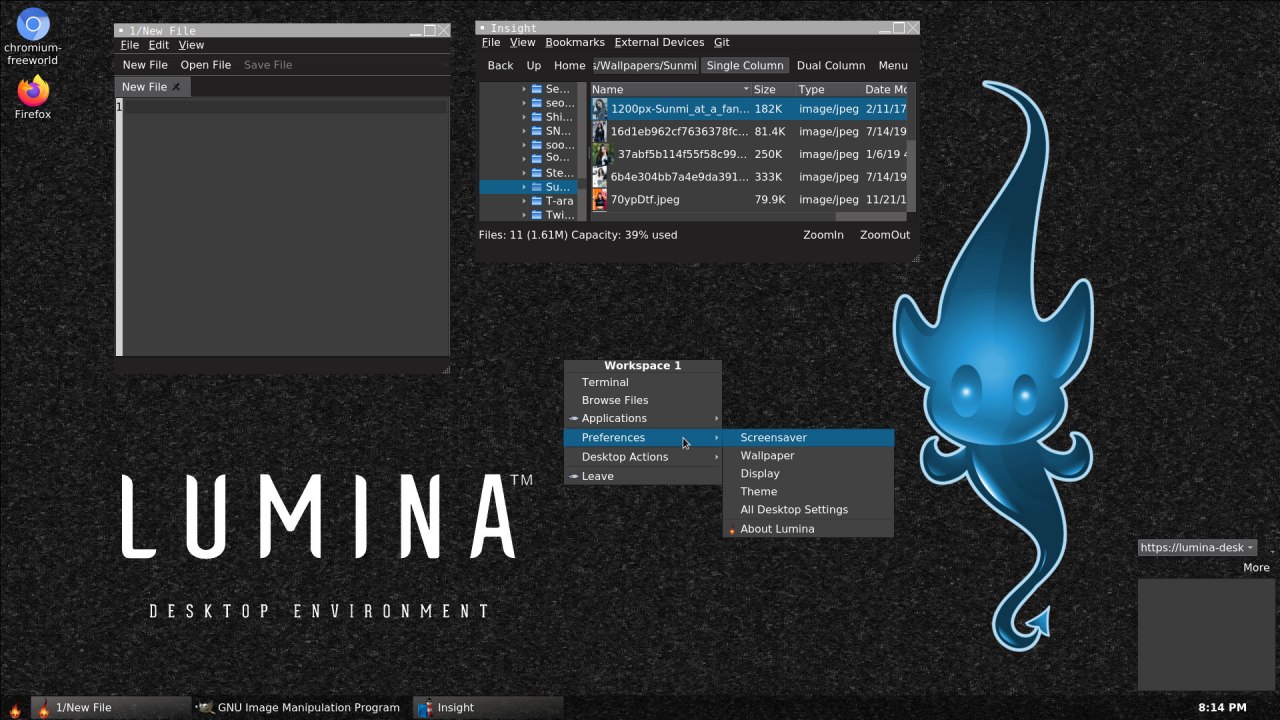Sort by the Name column header
This screenshot has width=1280, height=720.
point(669,89)
